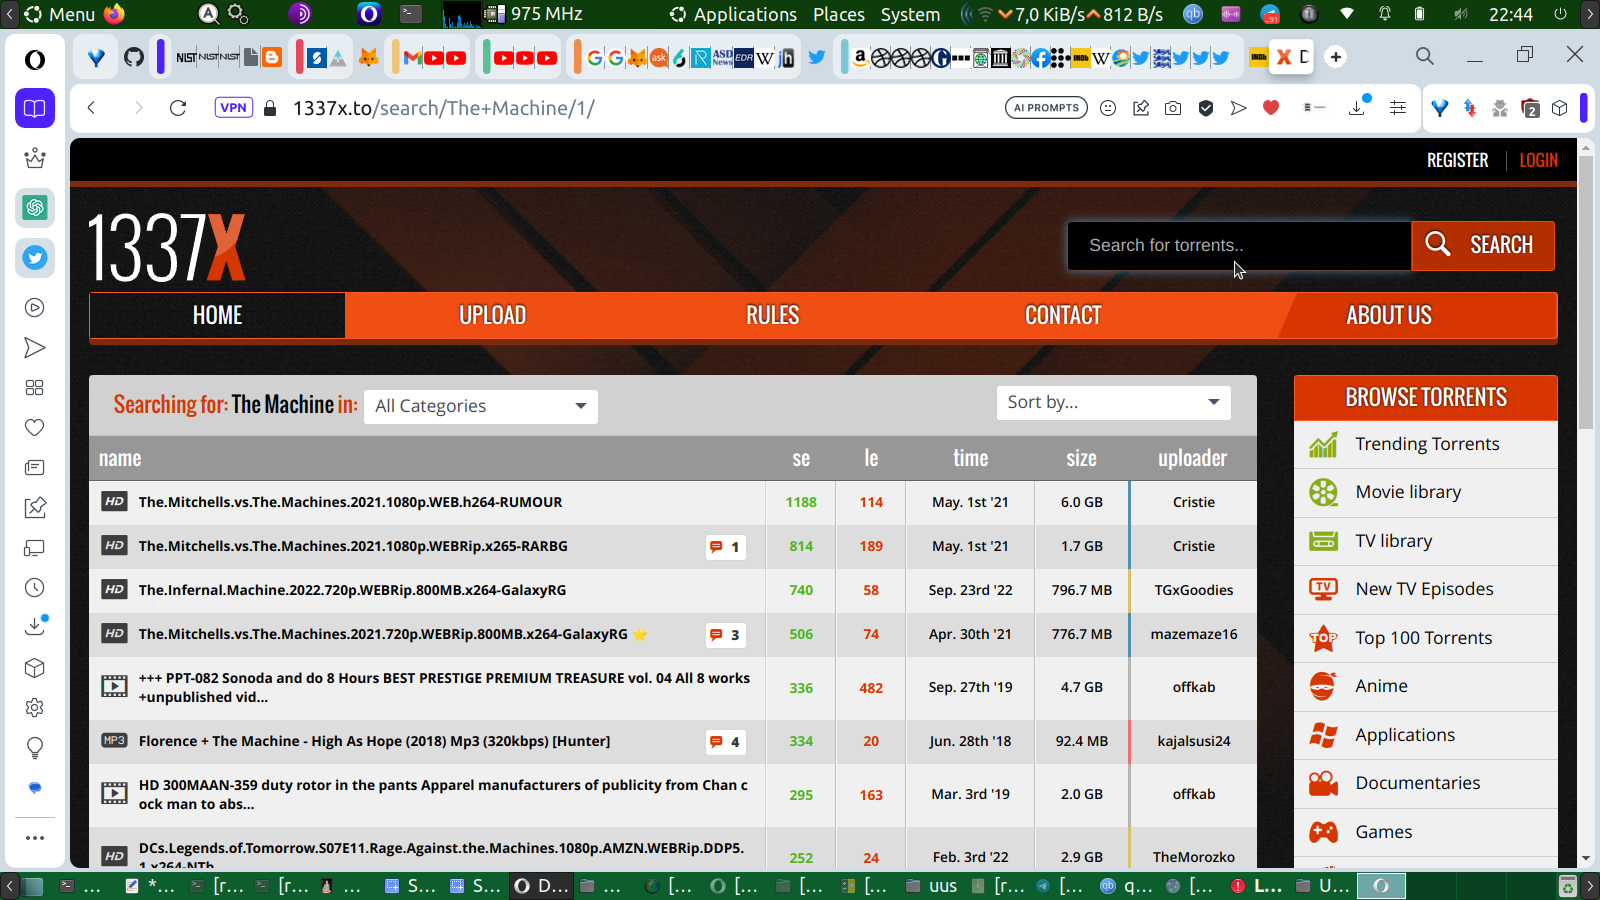
Task: Go back to the previous page
Action: pyautogui.click(x=92, y=108)
